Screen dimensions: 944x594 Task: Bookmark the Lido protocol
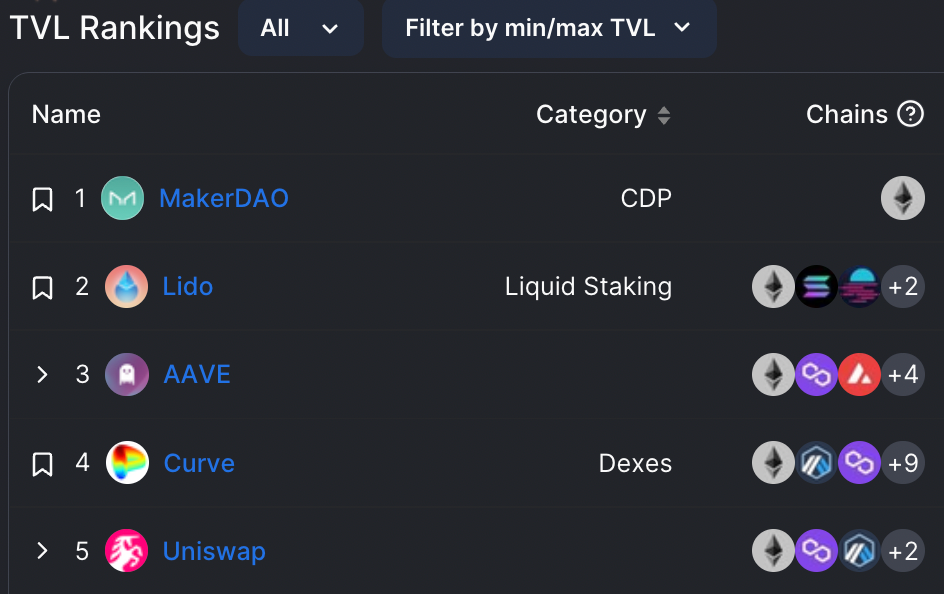[x=42, y=287]
